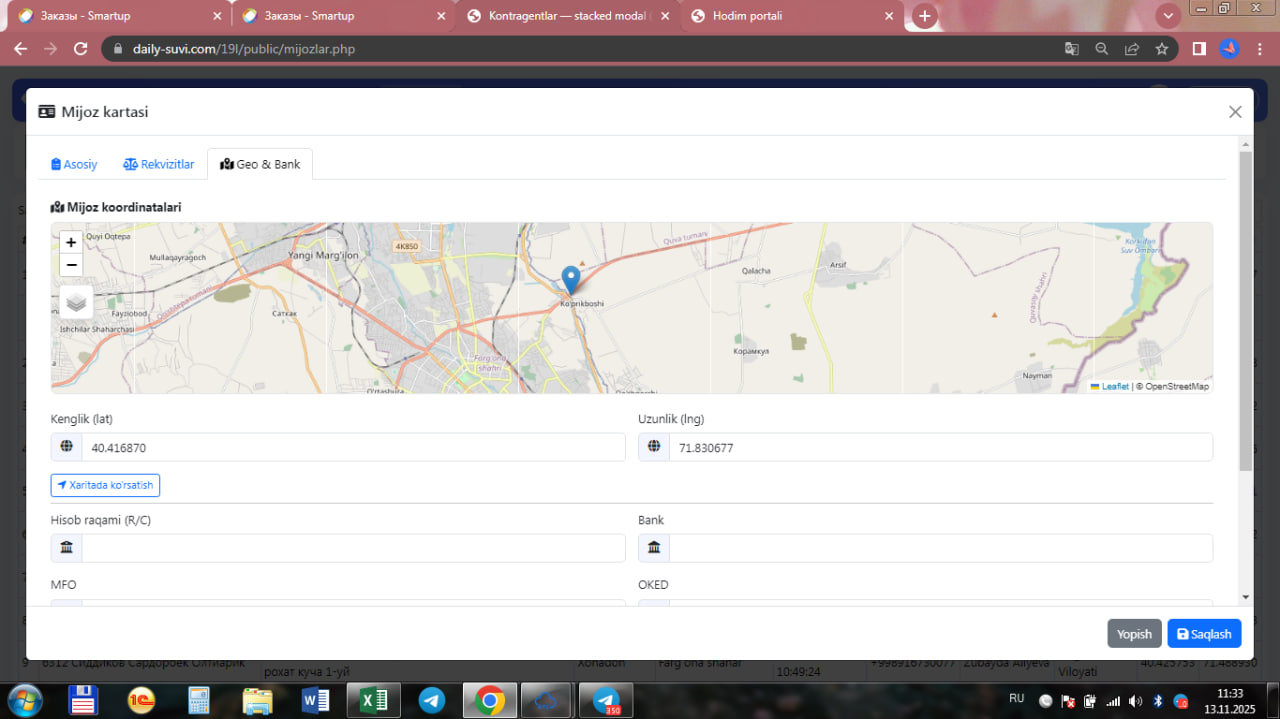1280x719 pixels.
Task: Click the blue location marker pin
Action: (x=571, y=279)
